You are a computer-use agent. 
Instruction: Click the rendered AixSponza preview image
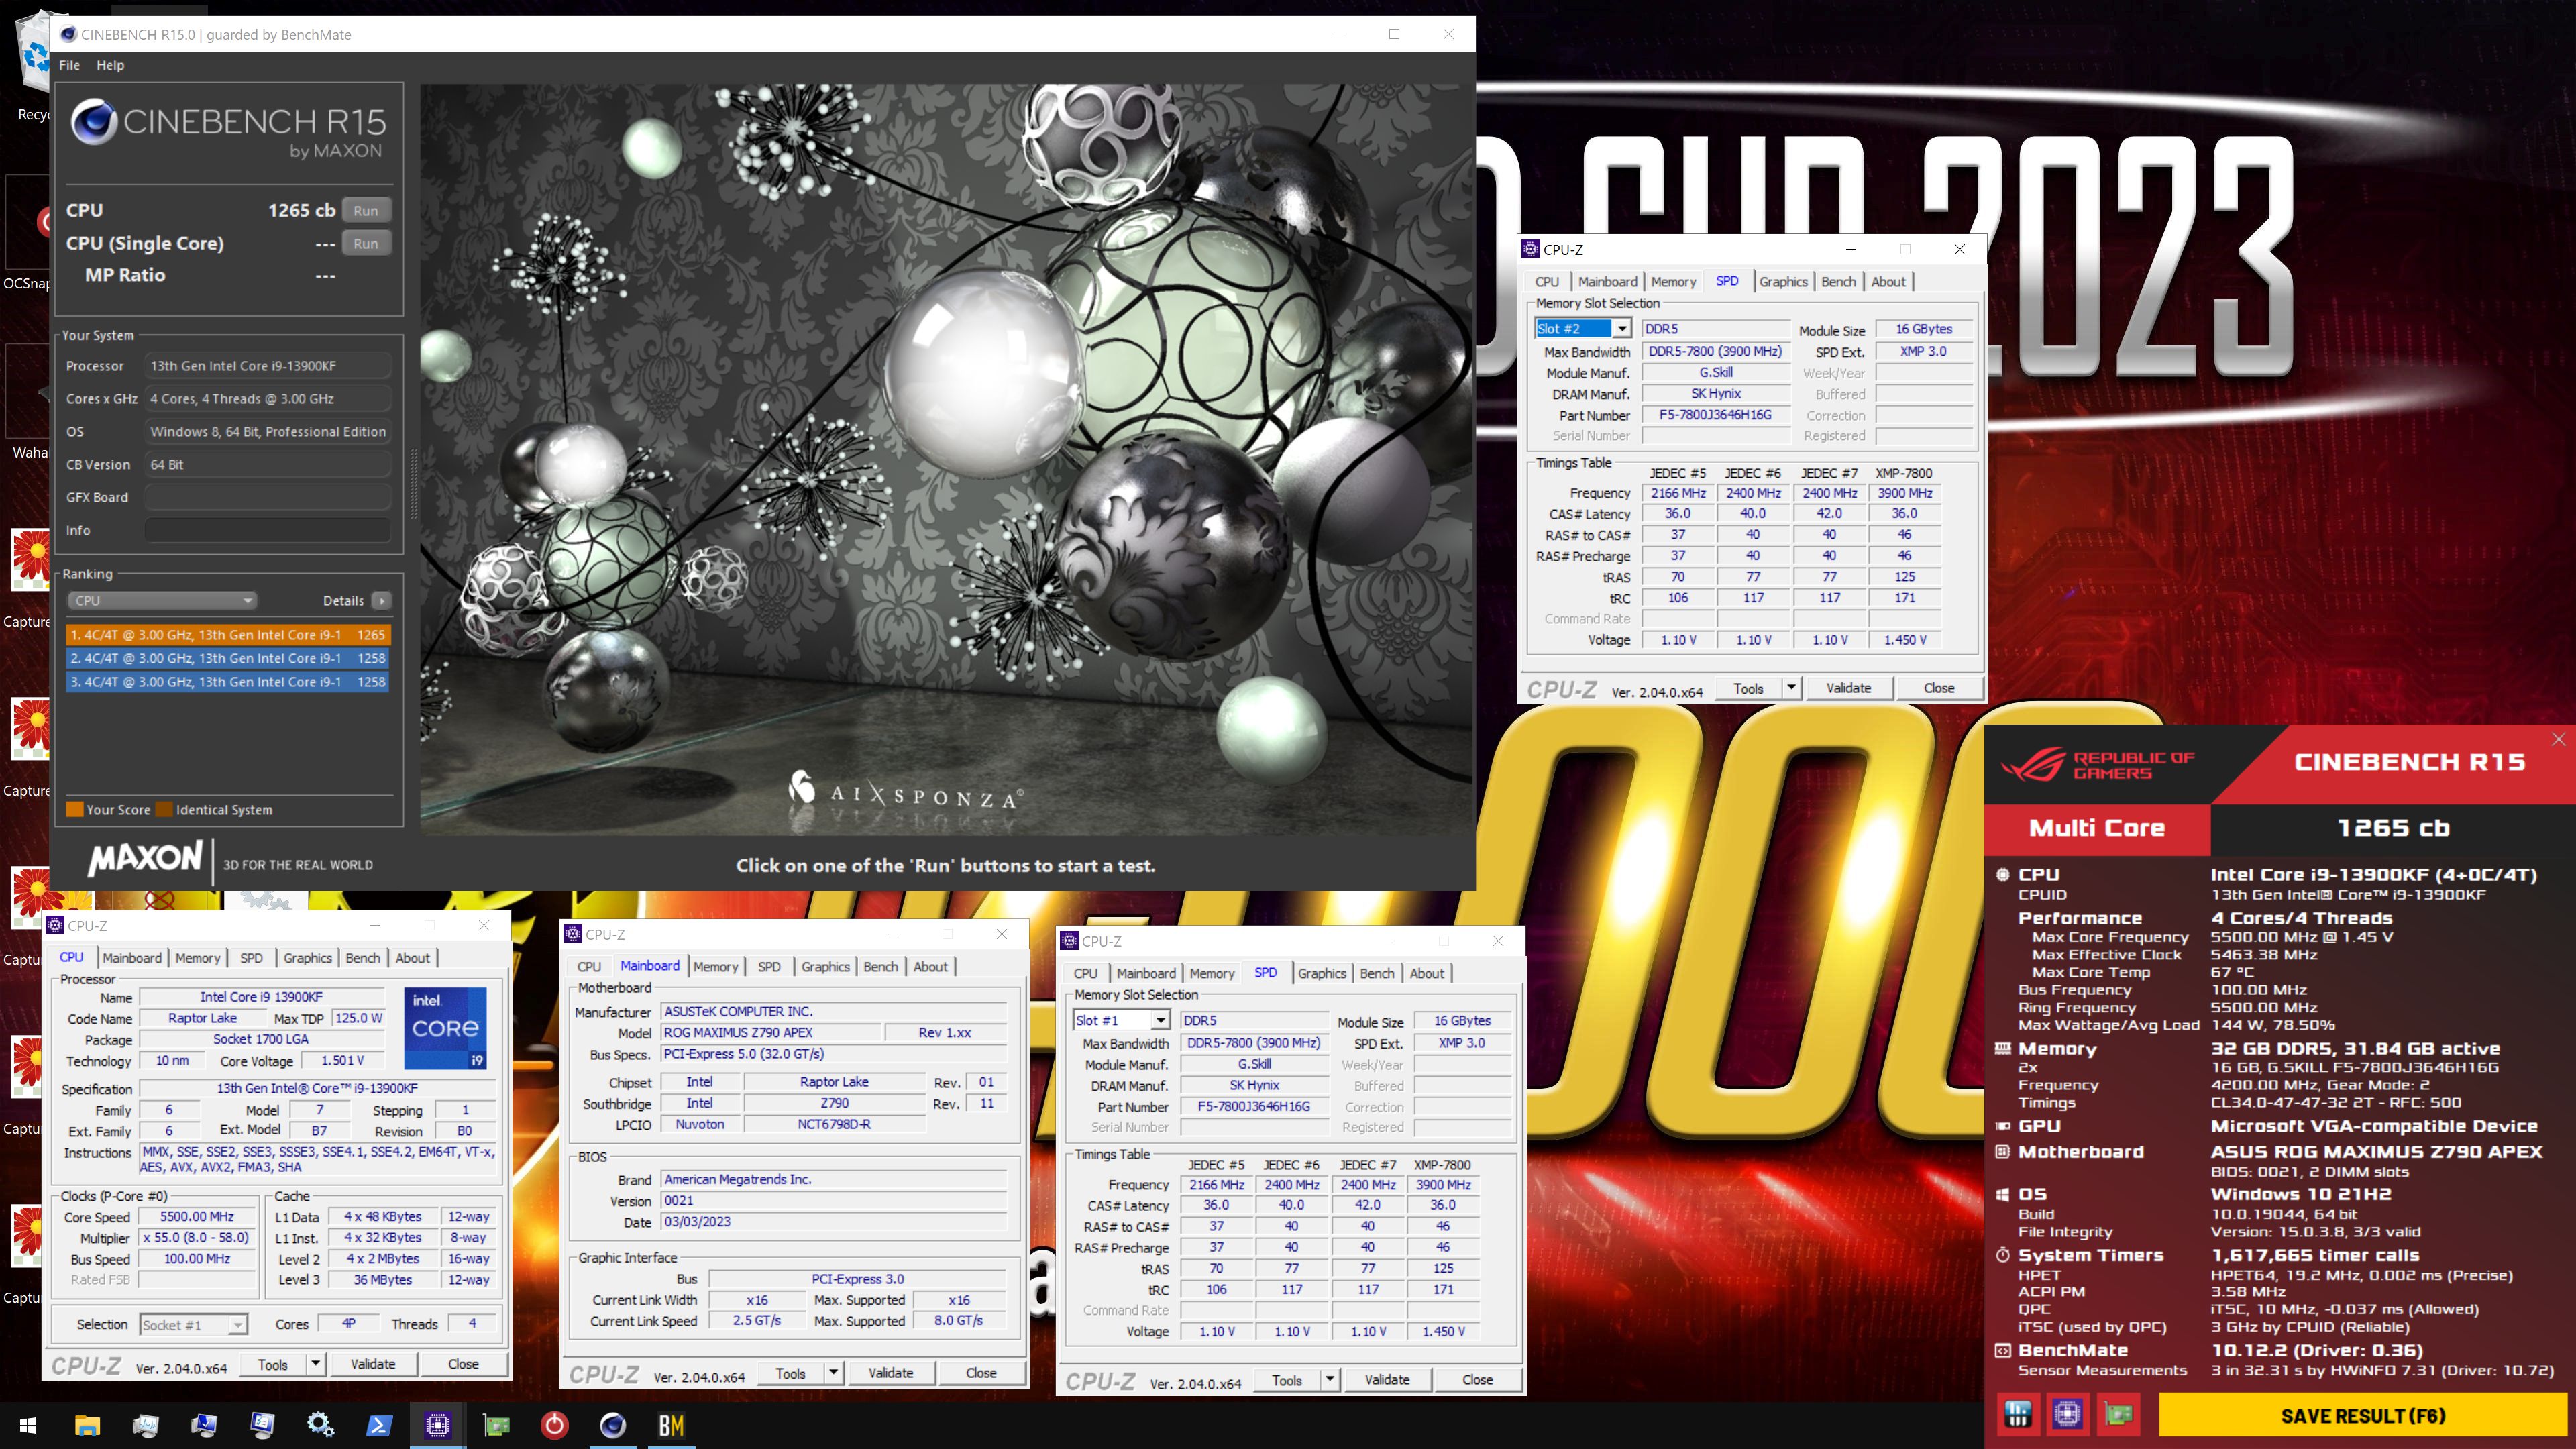pos(946,459)
